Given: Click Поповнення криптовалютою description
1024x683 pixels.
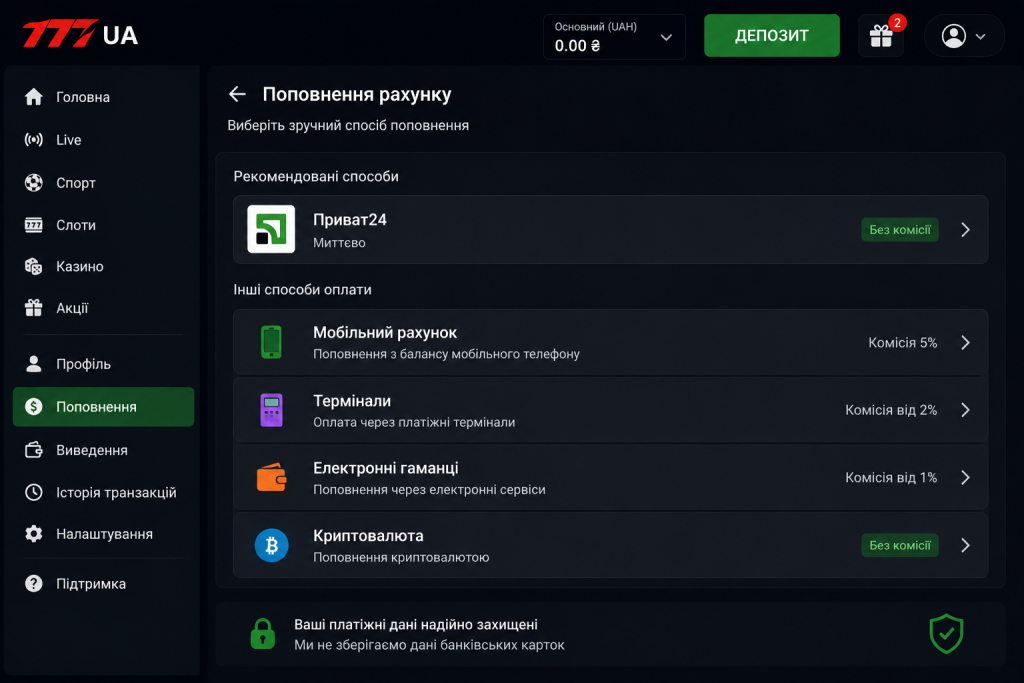Looking at the screenshot, I should [401, 558].
